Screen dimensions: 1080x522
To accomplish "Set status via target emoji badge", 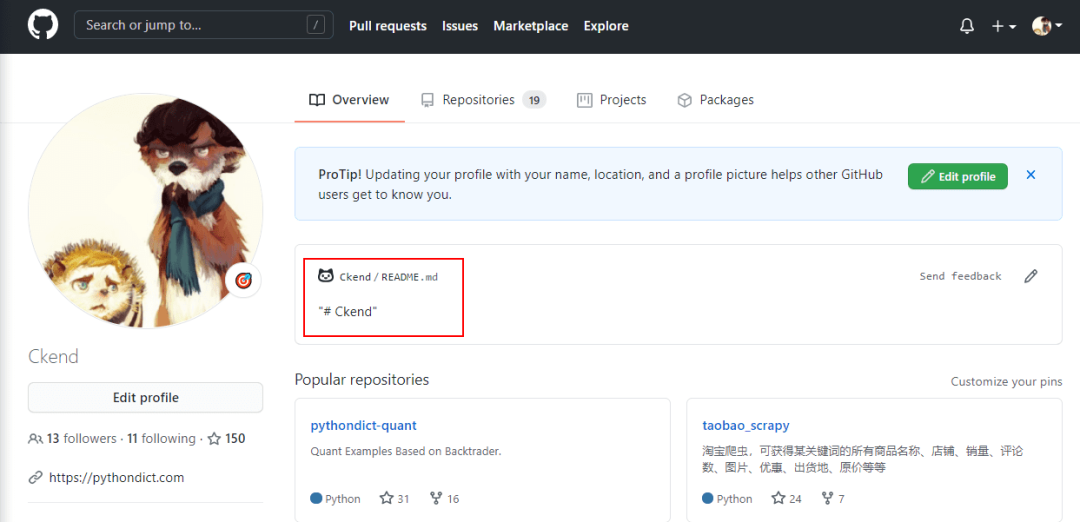I will [x=243, y=280].
